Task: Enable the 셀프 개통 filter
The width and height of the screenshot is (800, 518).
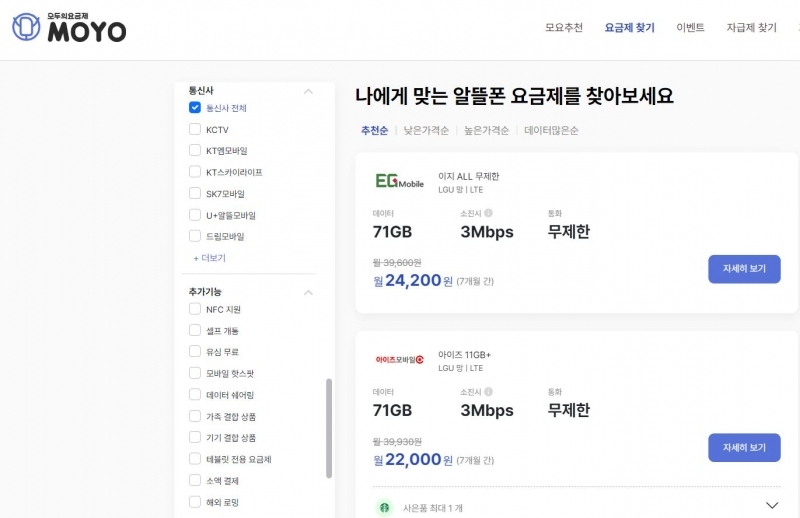Action: coord(194,330)
